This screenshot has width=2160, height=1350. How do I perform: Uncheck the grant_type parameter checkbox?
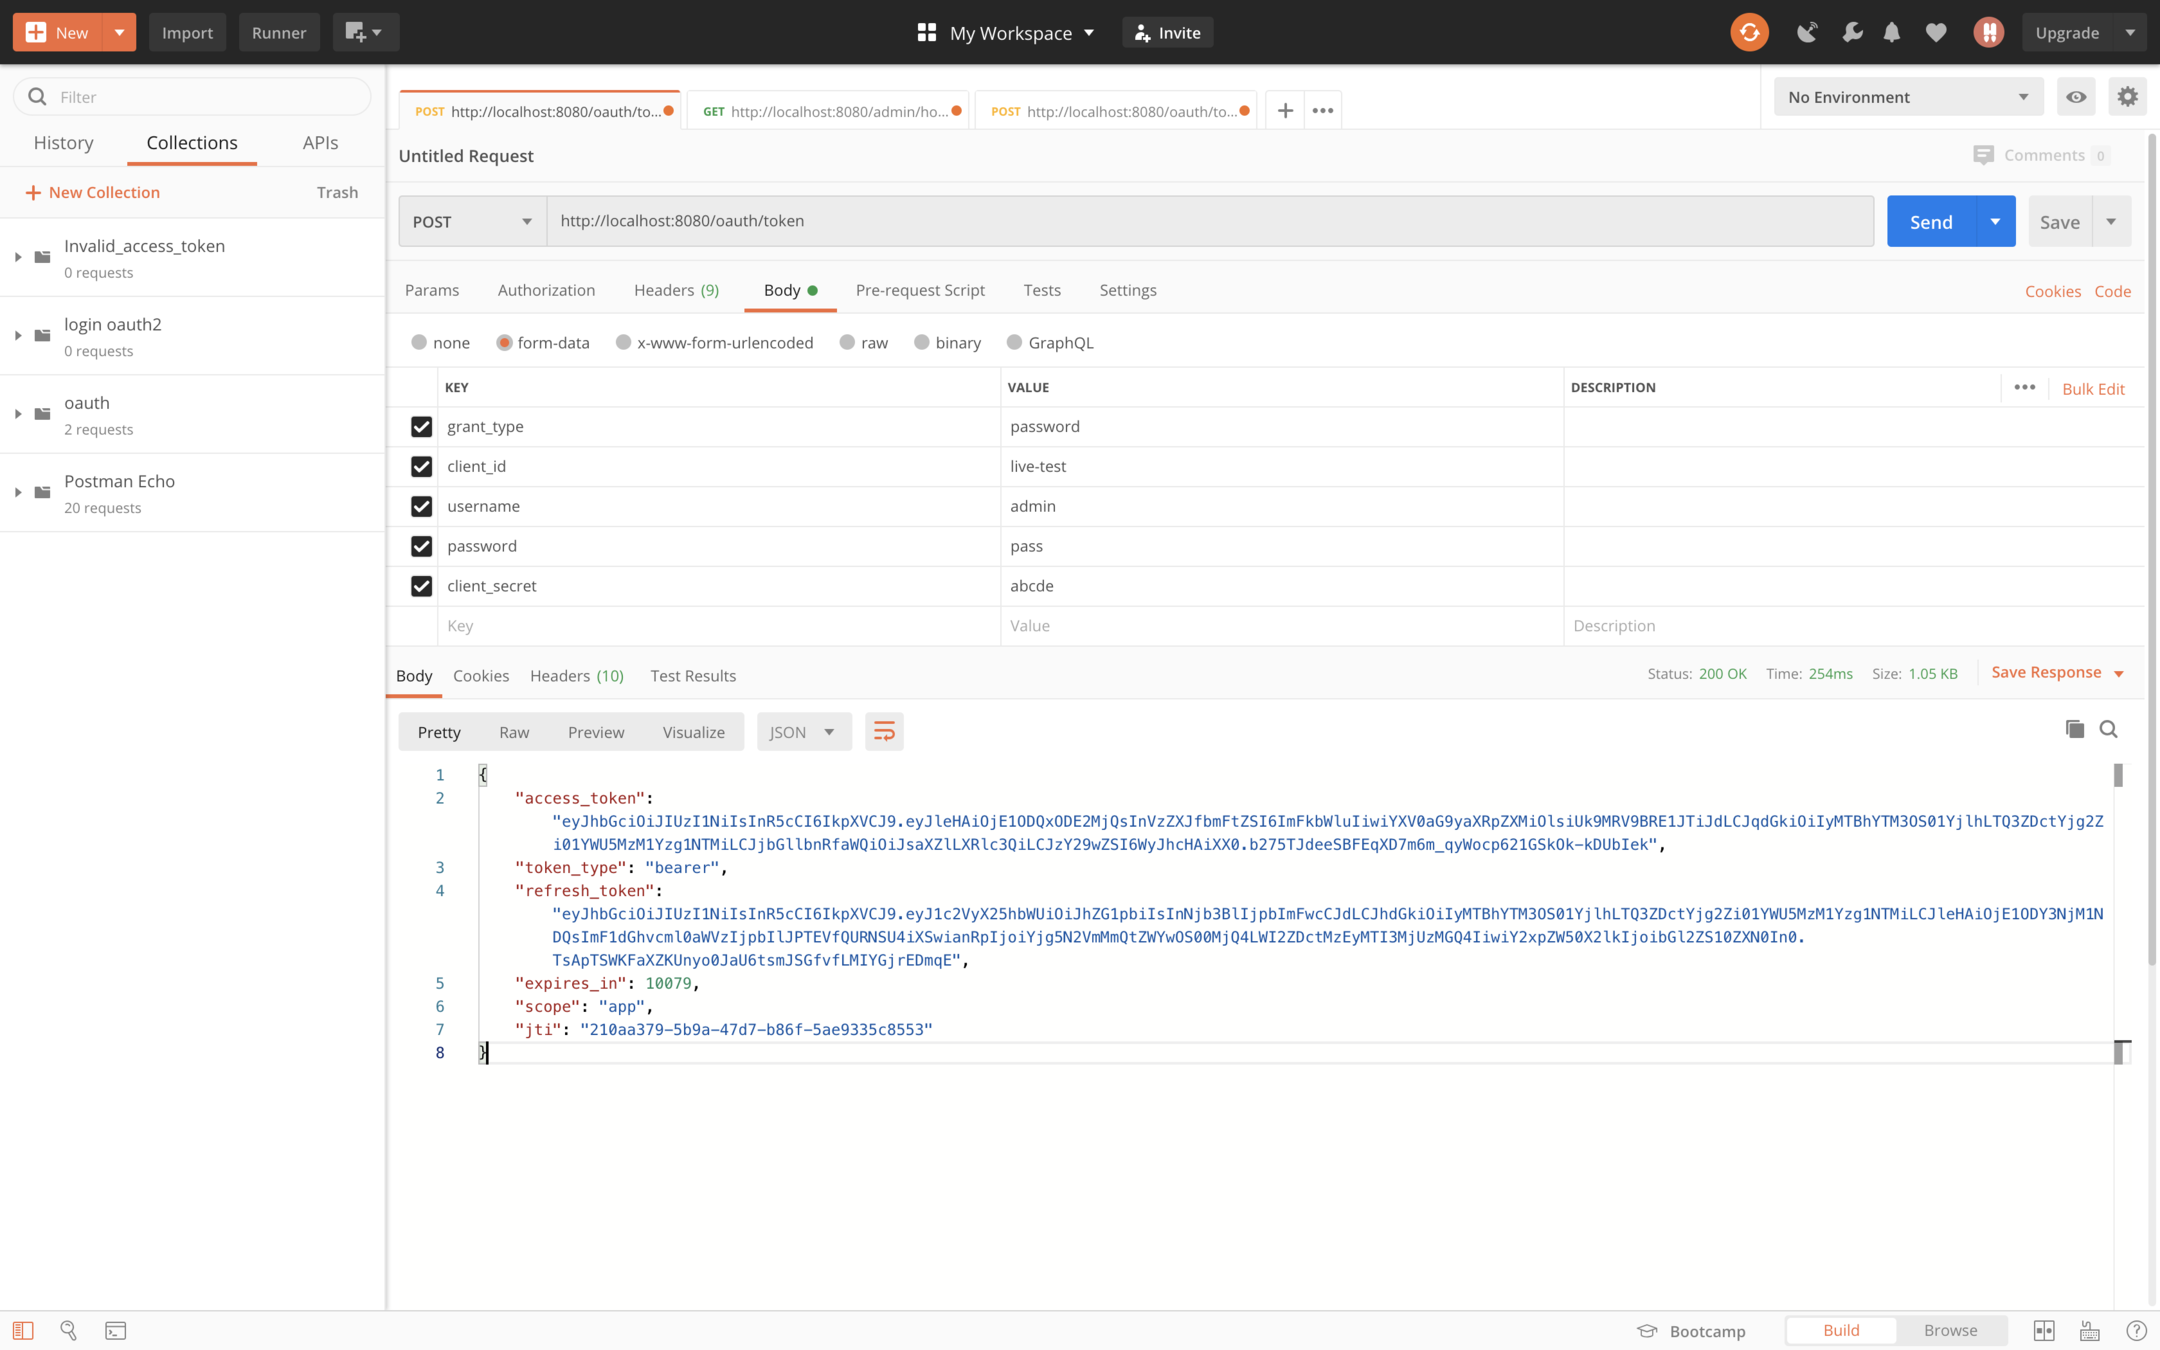pyautogui.click(x=421, y=426)
